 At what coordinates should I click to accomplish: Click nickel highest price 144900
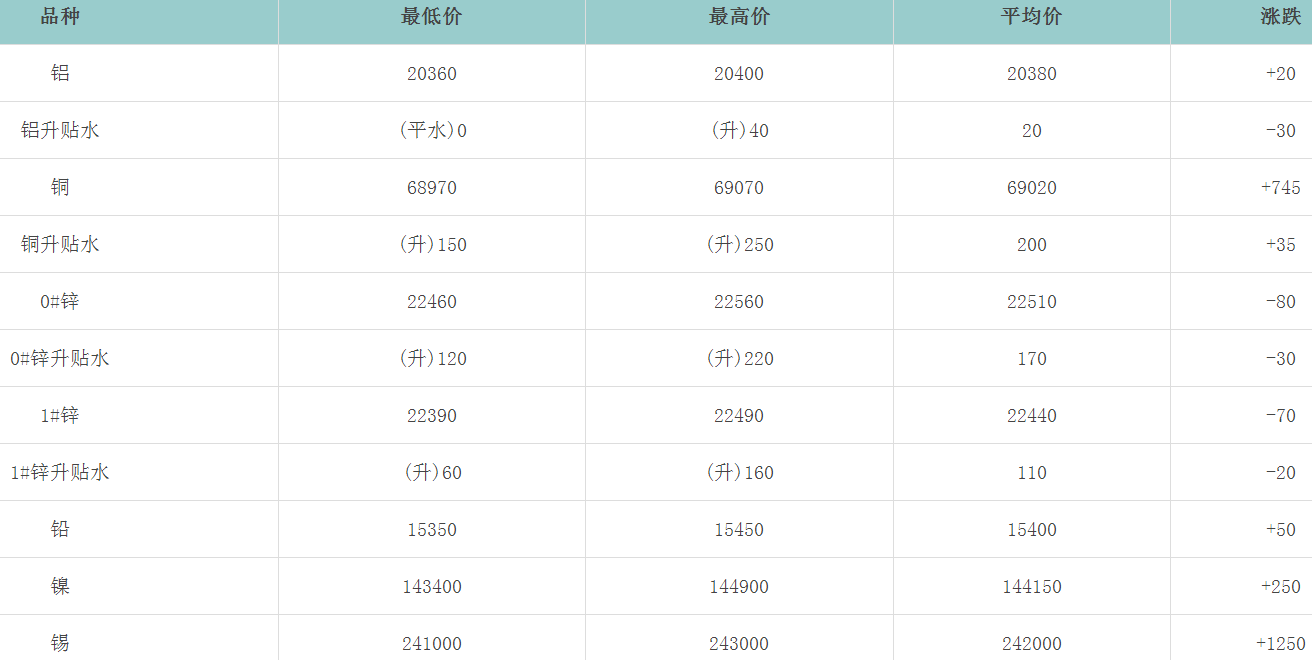pos(739,587)
